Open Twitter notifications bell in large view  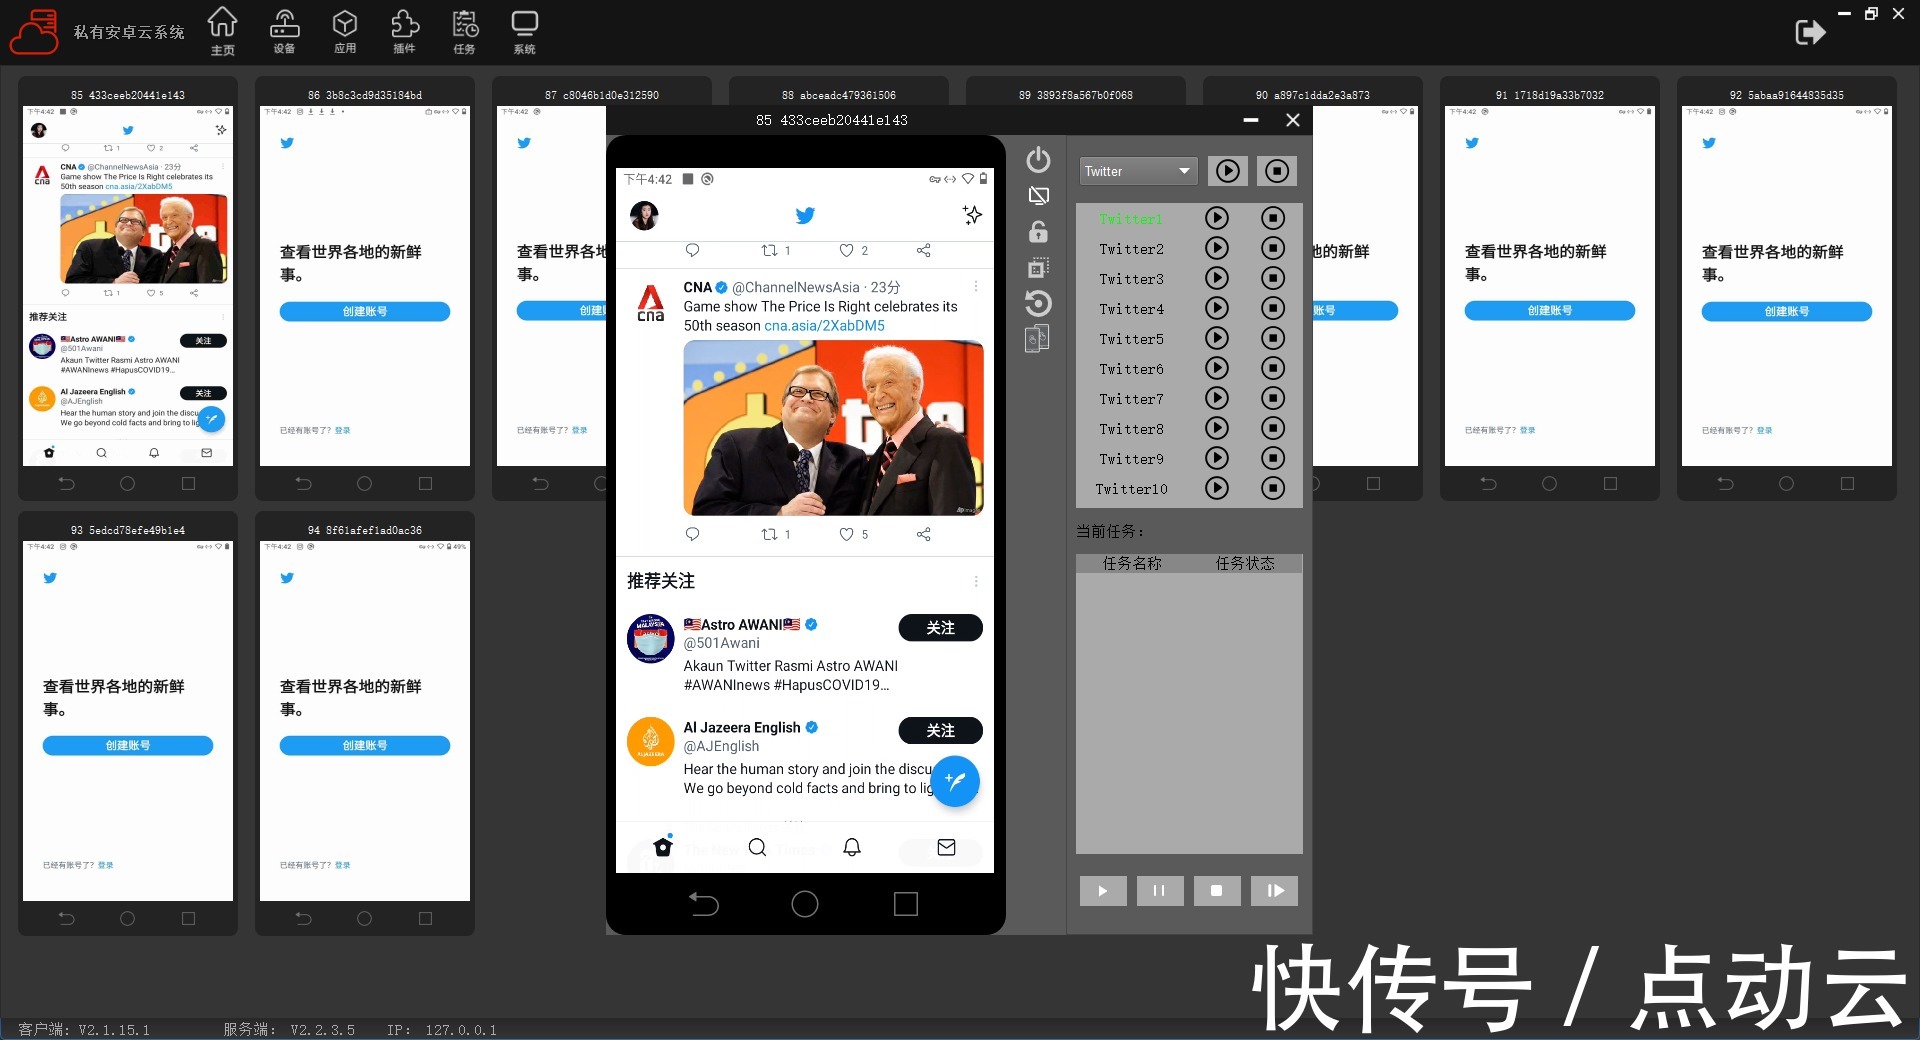[x=852, y=848]
